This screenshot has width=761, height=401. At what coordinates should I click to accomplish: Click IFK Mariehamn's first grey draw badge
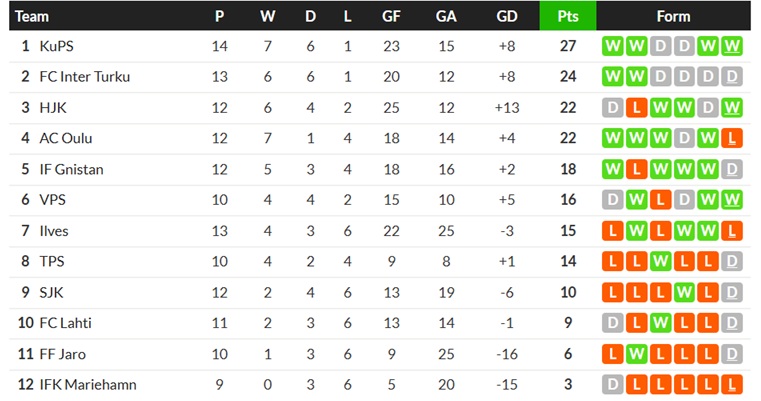click(612, 384)
